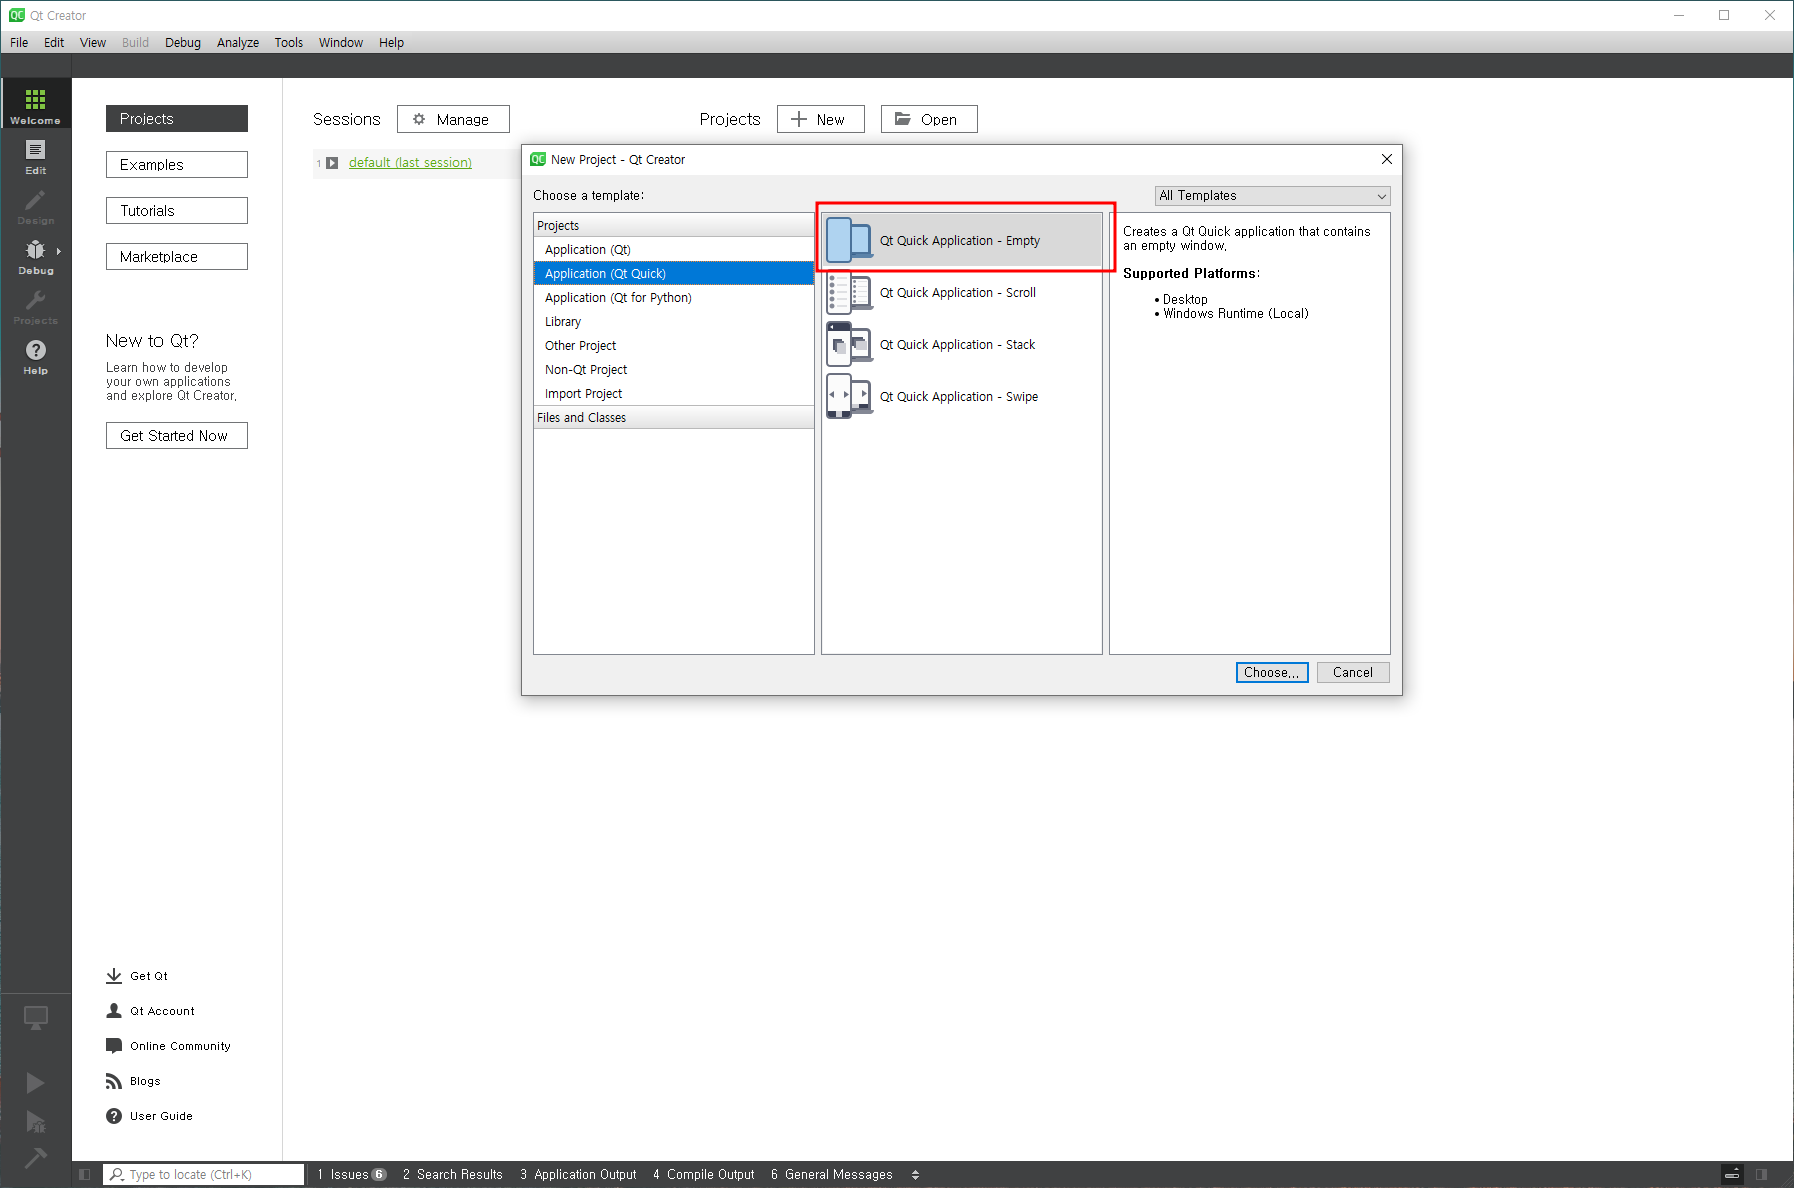
Task: Click play icon beside default session
Action: [332, 163]
